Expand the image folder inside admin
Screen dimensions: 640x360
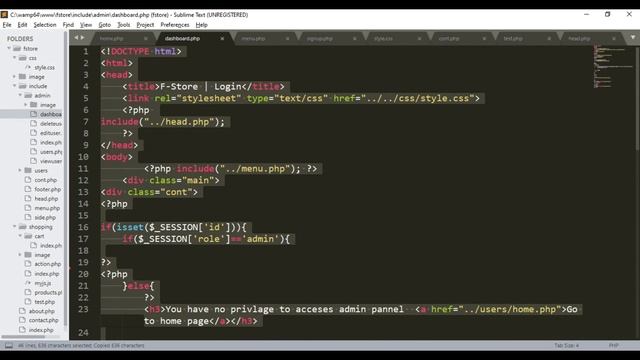pyautogui.click(x=25, y=104)
